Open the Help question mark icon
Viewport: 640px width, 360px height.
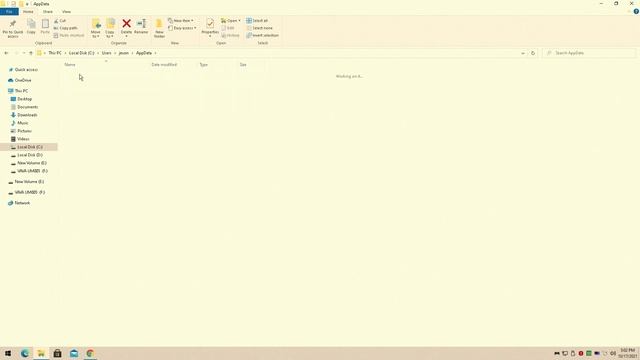coord(636,11)
